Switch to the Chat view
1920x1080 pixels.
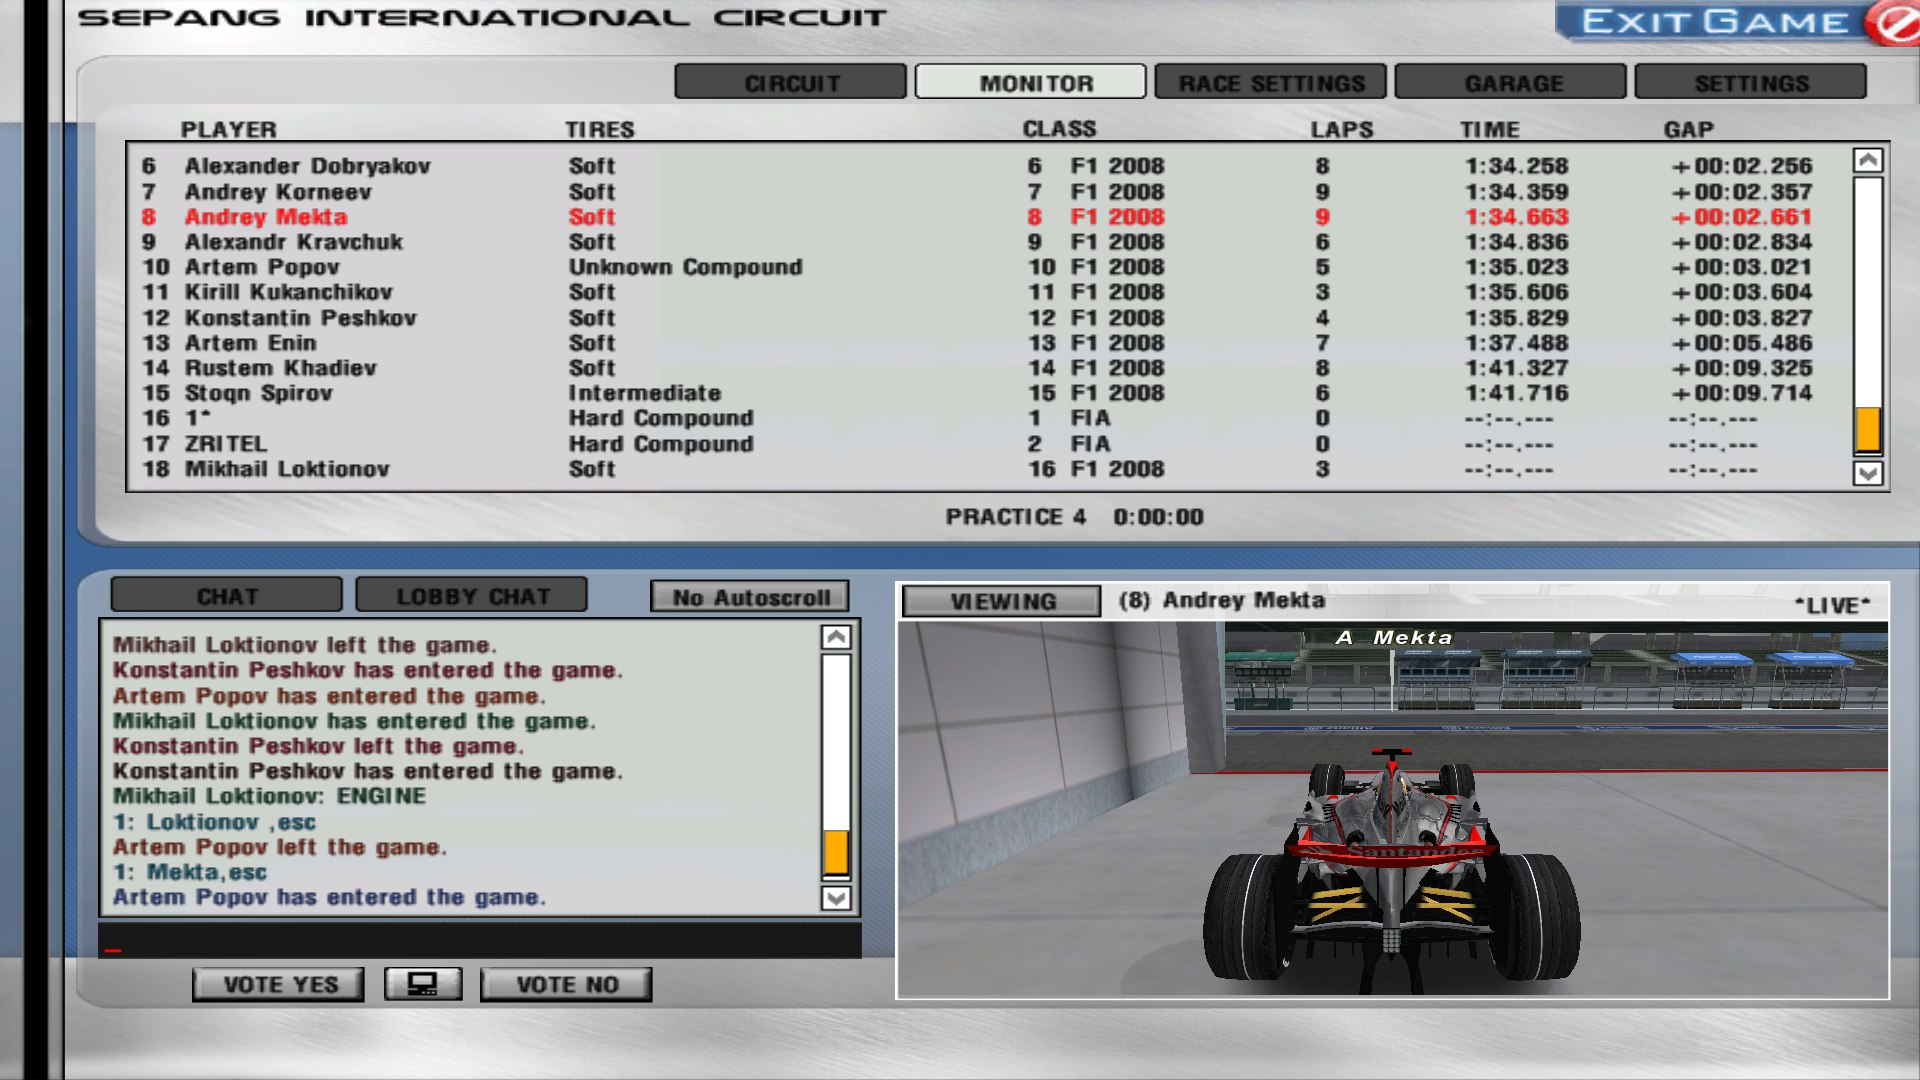click(x=227, y=596)
